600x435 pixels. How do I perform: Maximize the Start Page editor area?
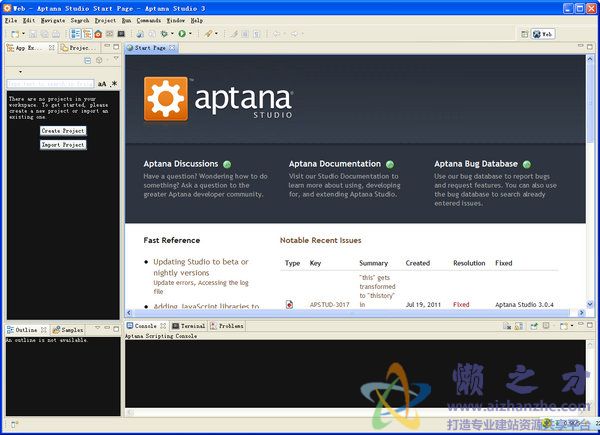(x=590, y=47)
